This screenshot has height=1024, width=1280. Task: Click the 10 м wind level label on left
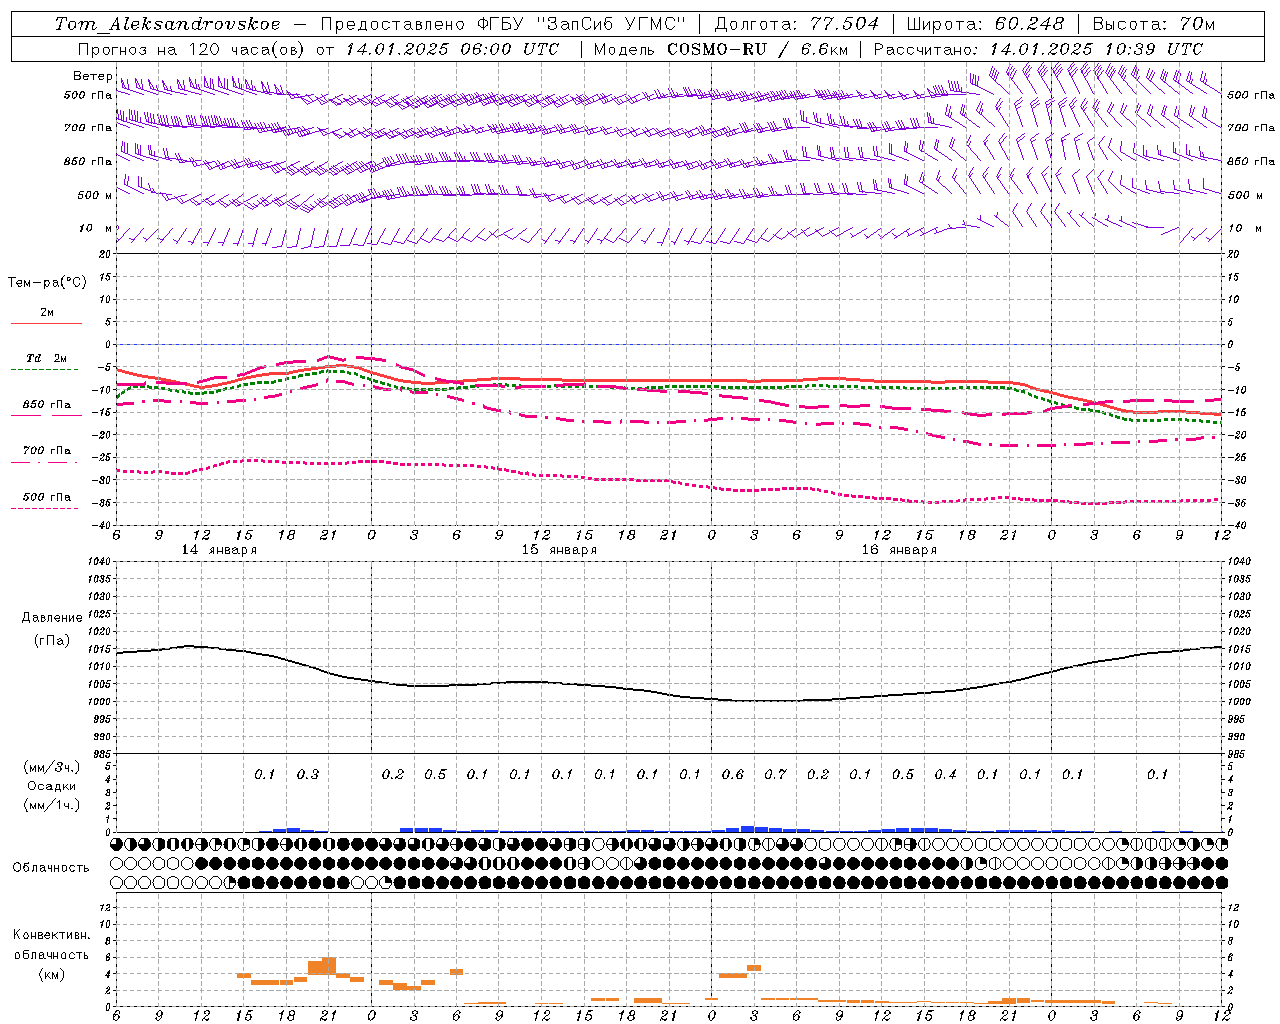tap(97, 228)
